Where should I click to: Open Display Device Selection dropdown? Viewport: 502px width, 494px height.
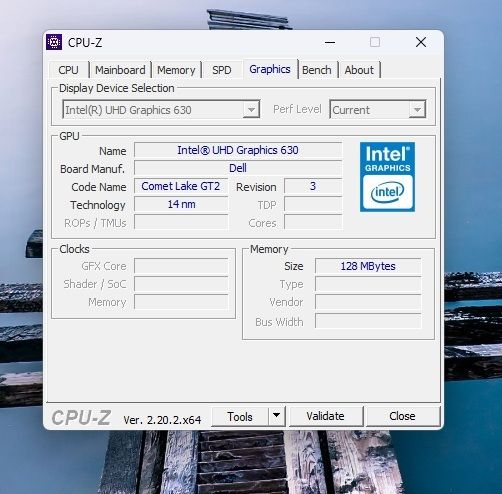(x=161, y=109)
